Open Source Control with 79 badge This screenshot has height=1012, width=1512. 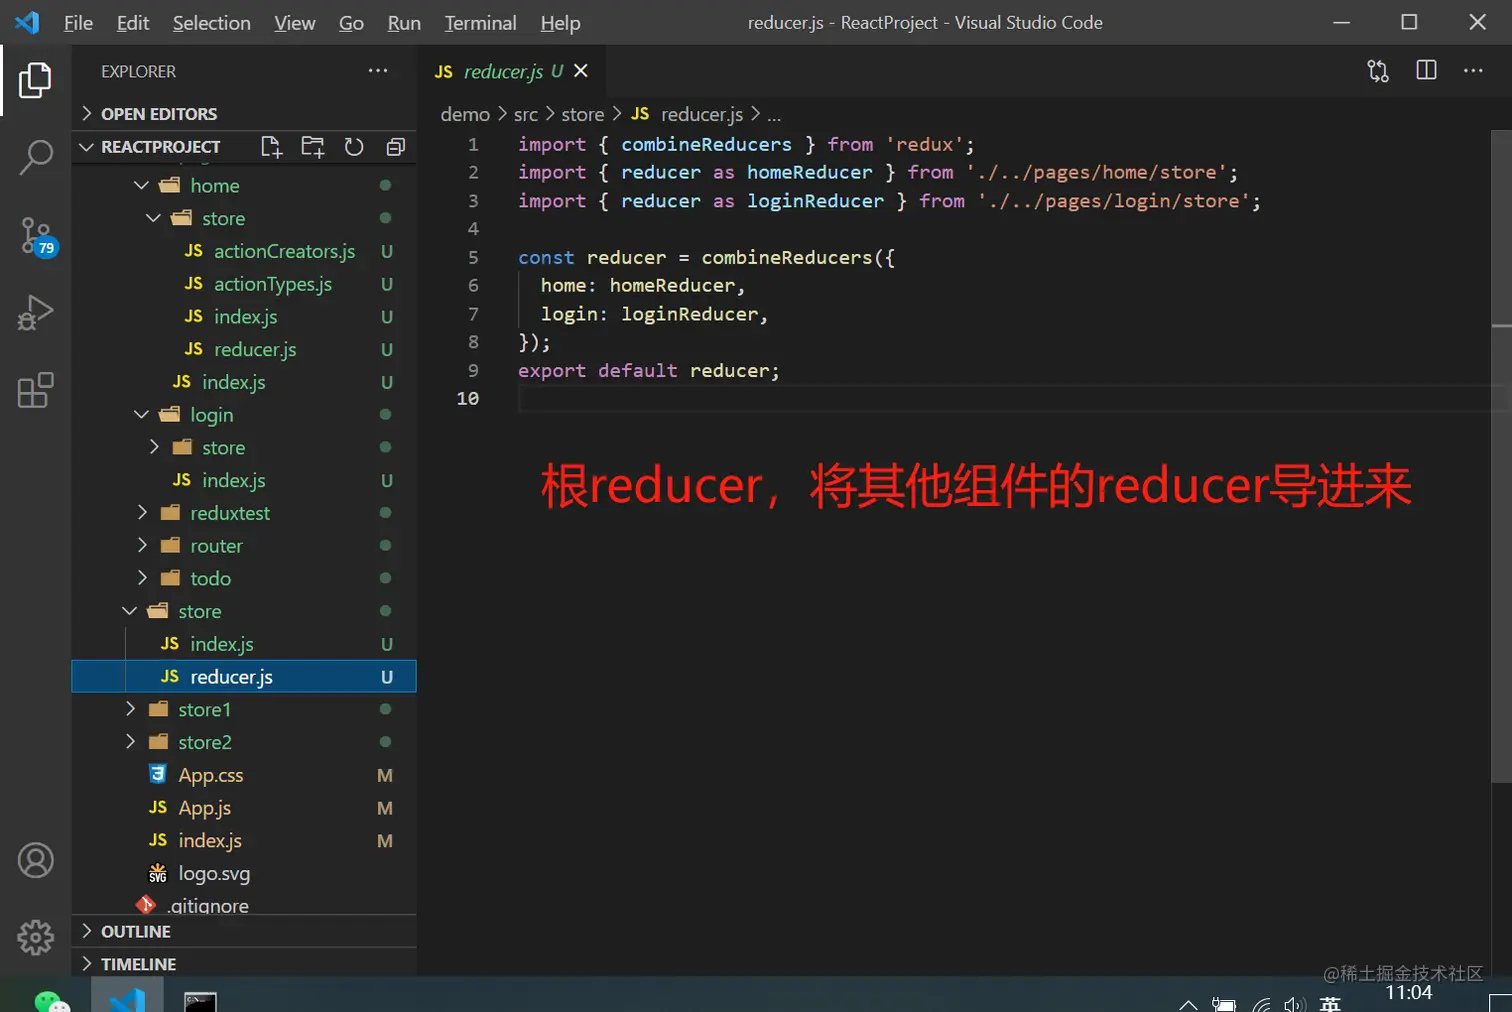pos(37,236)
